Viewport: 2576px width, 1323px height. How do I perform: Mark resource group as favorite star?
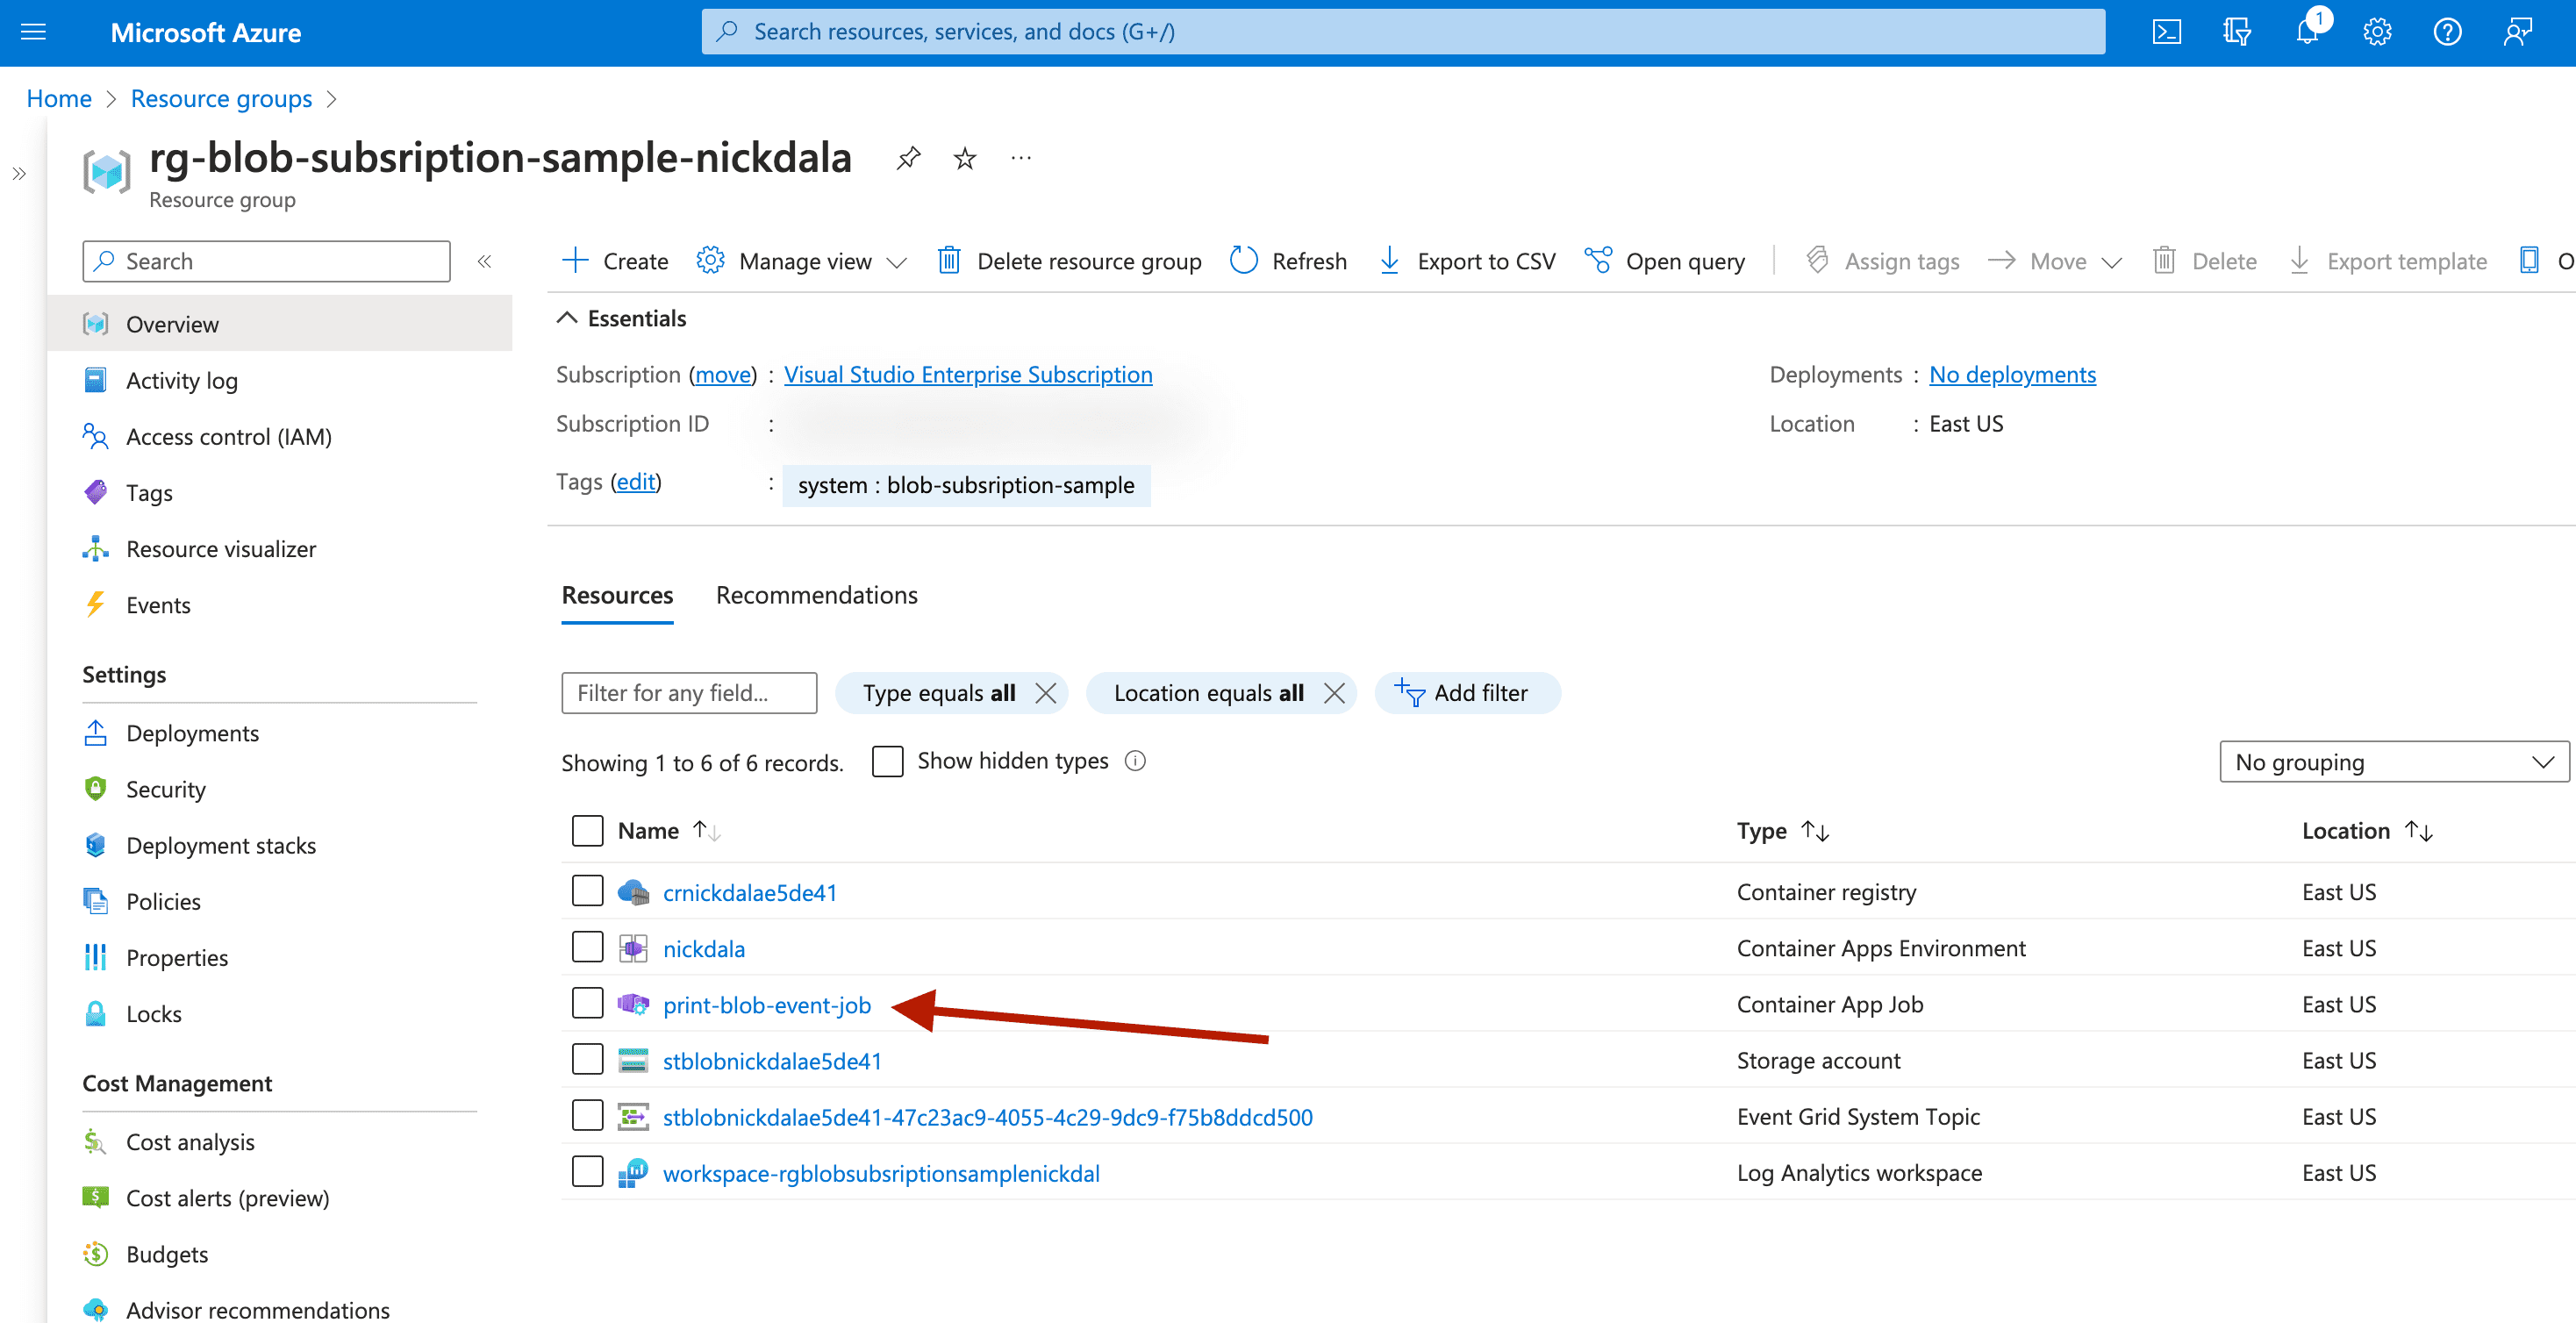point(964,158)
